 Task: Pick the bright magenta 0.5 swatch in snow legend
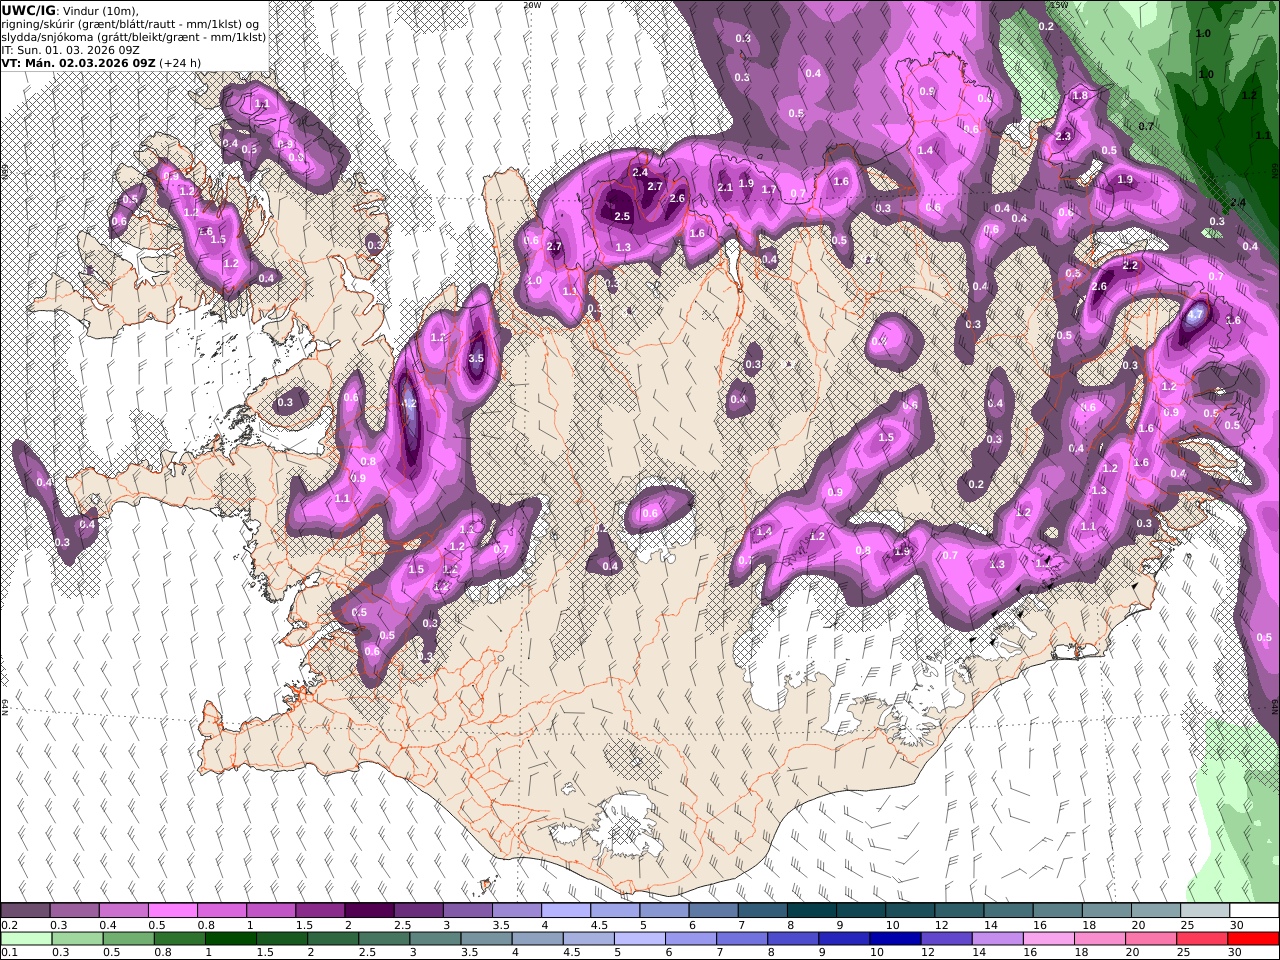click(172, 911)
